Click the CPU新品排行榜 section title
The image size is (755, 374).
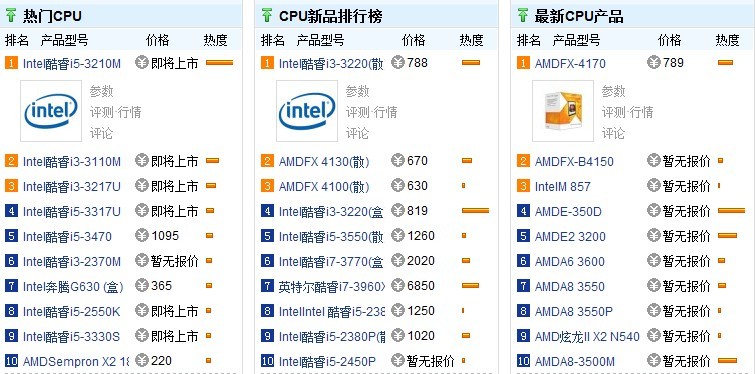pos(331,16)
